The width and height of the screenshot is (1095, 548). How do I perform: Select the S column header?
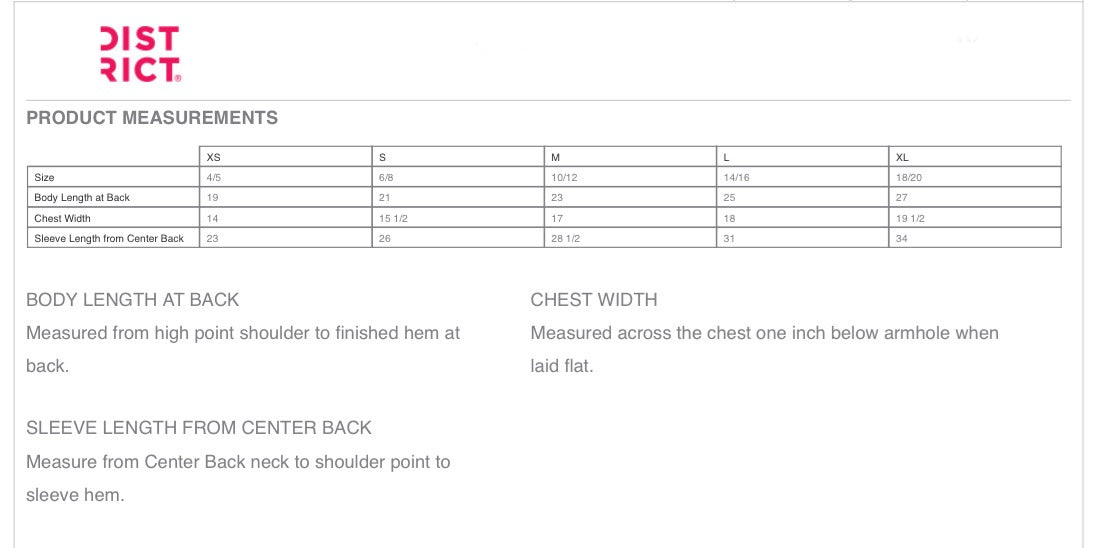[x=383, y=157]
